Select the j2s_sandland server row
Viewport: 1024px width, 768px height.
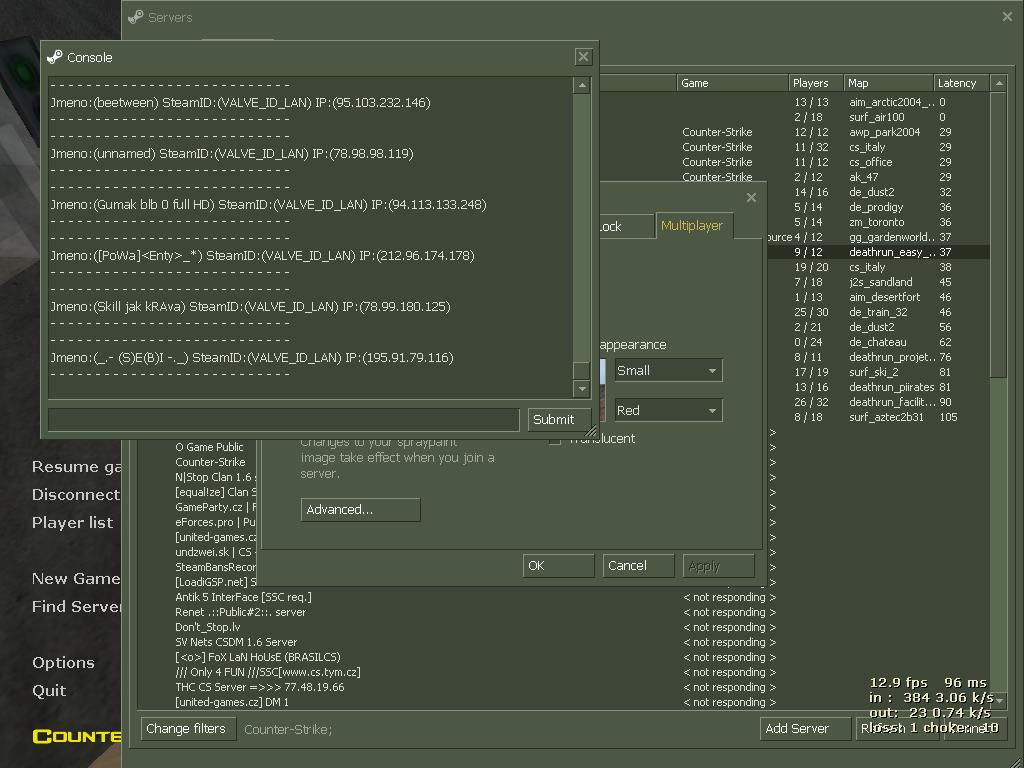pos(878,282)
